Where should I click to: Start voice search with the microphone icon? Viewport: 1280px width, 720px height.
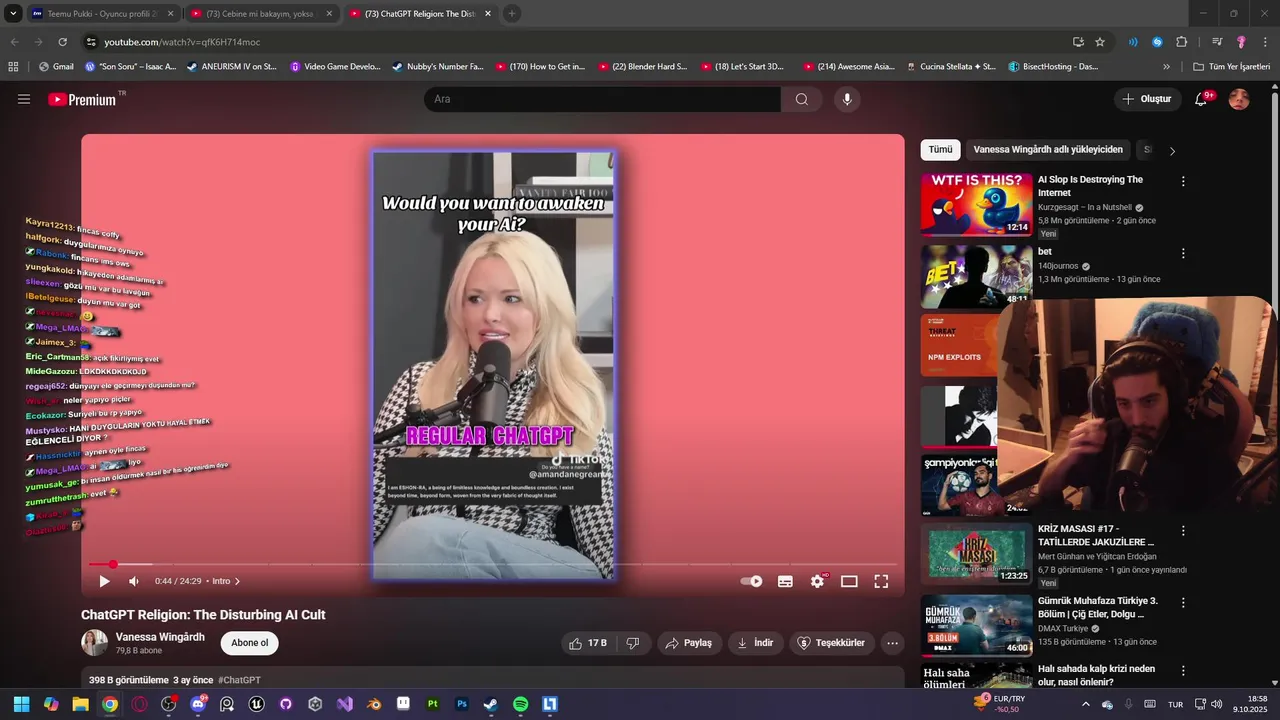point(847,99)
